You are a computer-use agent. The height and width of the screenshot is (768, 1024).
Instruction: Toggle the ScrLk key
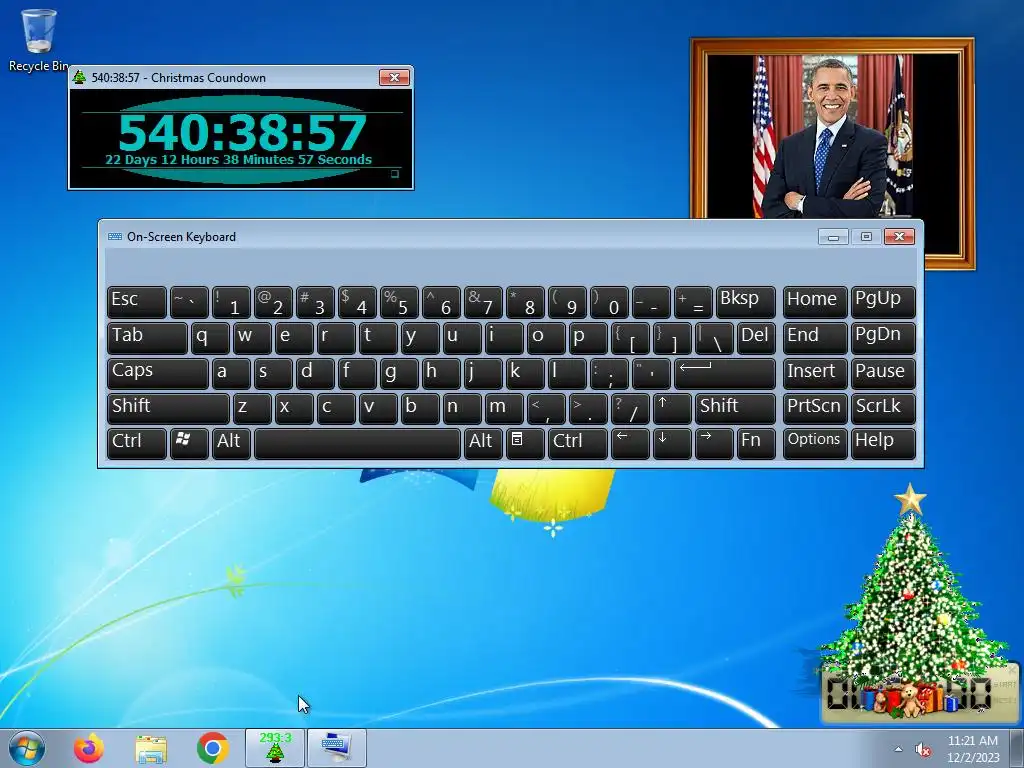point(883,408)
